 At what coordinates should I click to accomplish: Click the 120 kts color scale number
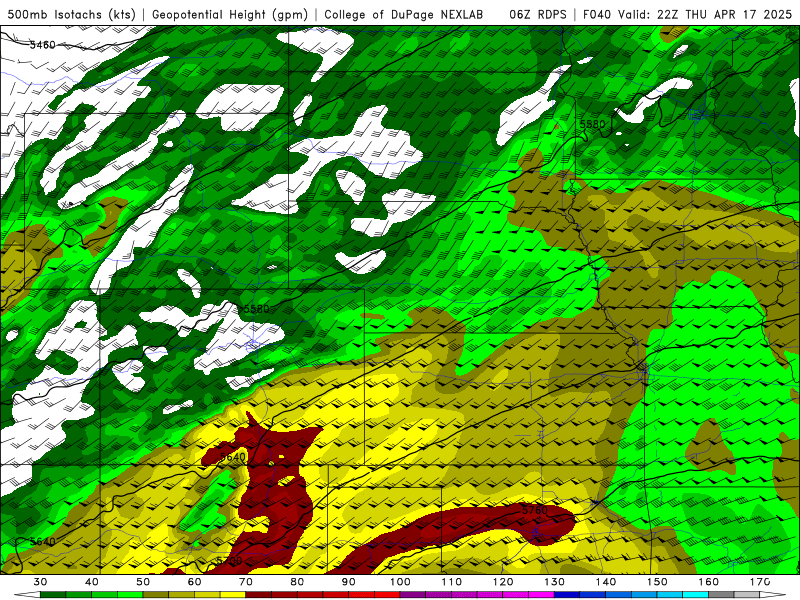(x=503, y=582)
